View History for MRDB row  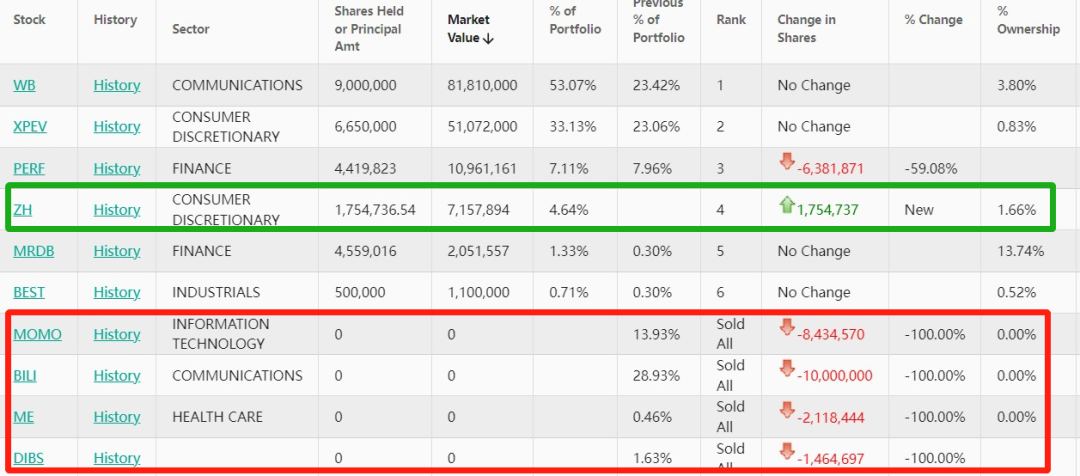[117, 251]
